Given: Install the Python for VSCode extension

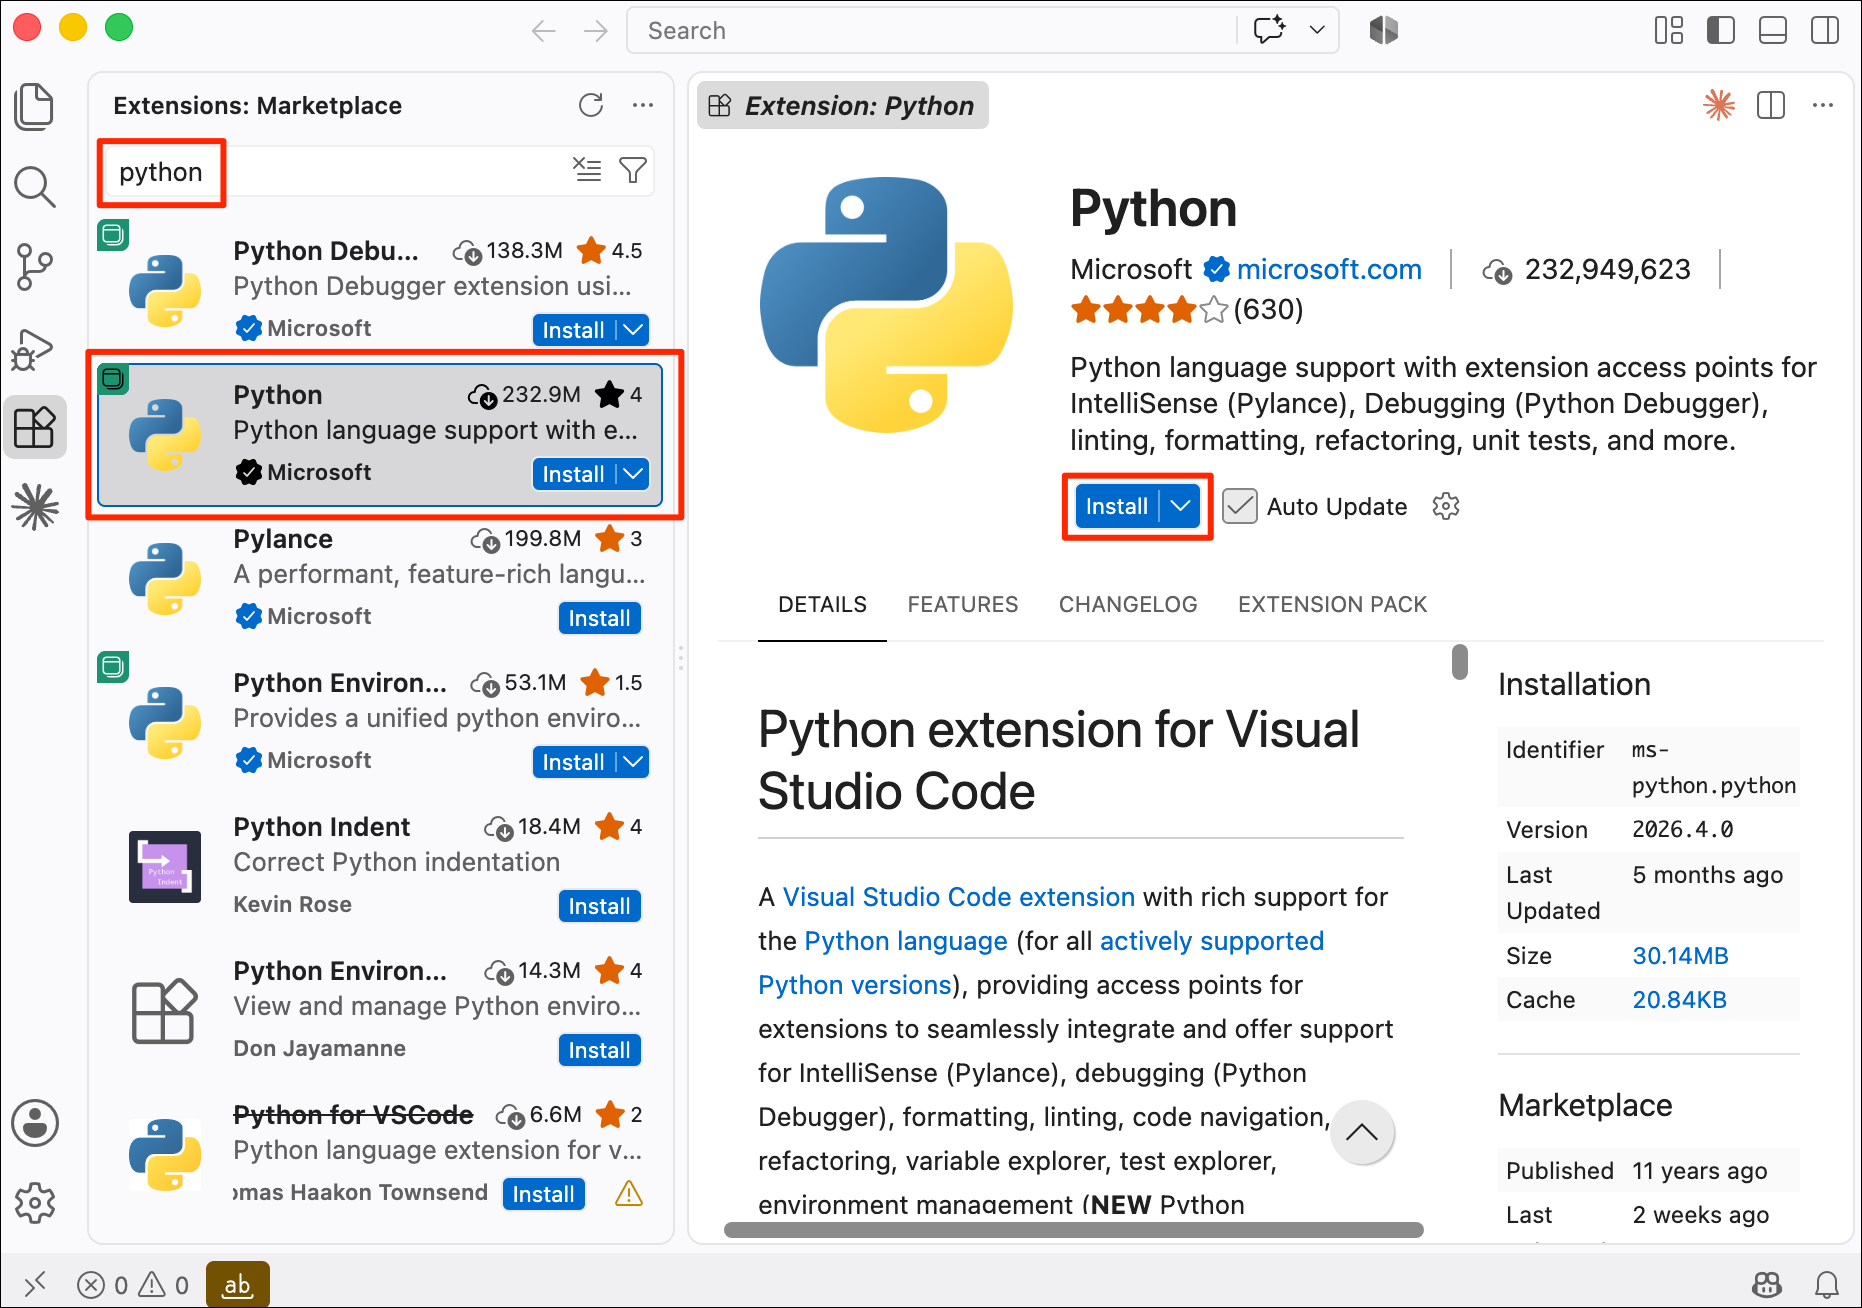Looking at the screenshot, I should [x=544, y=1194].
